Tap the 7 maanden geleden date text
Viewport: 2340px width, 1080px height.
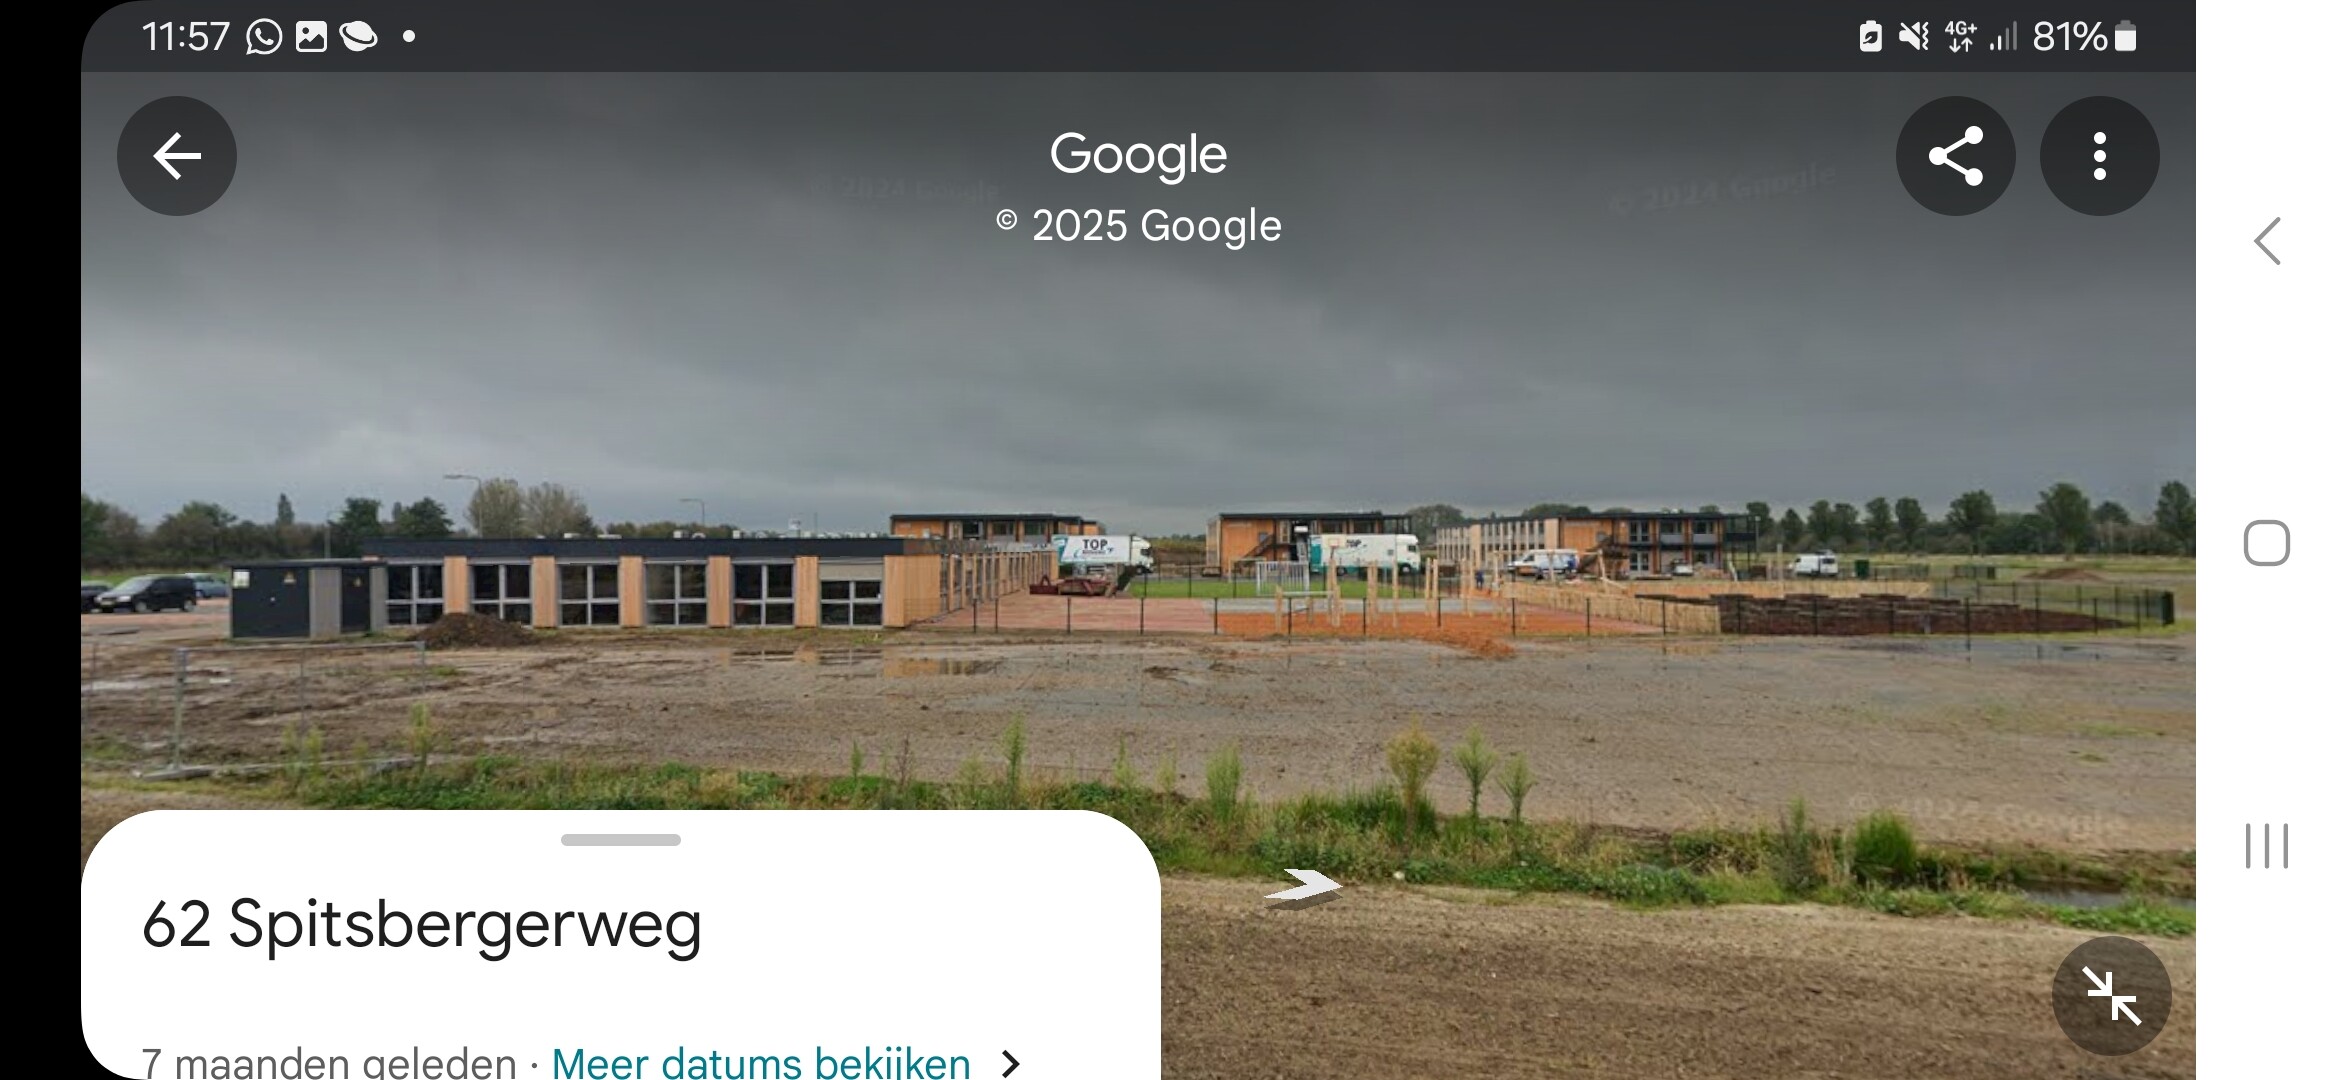[328, 1062]
